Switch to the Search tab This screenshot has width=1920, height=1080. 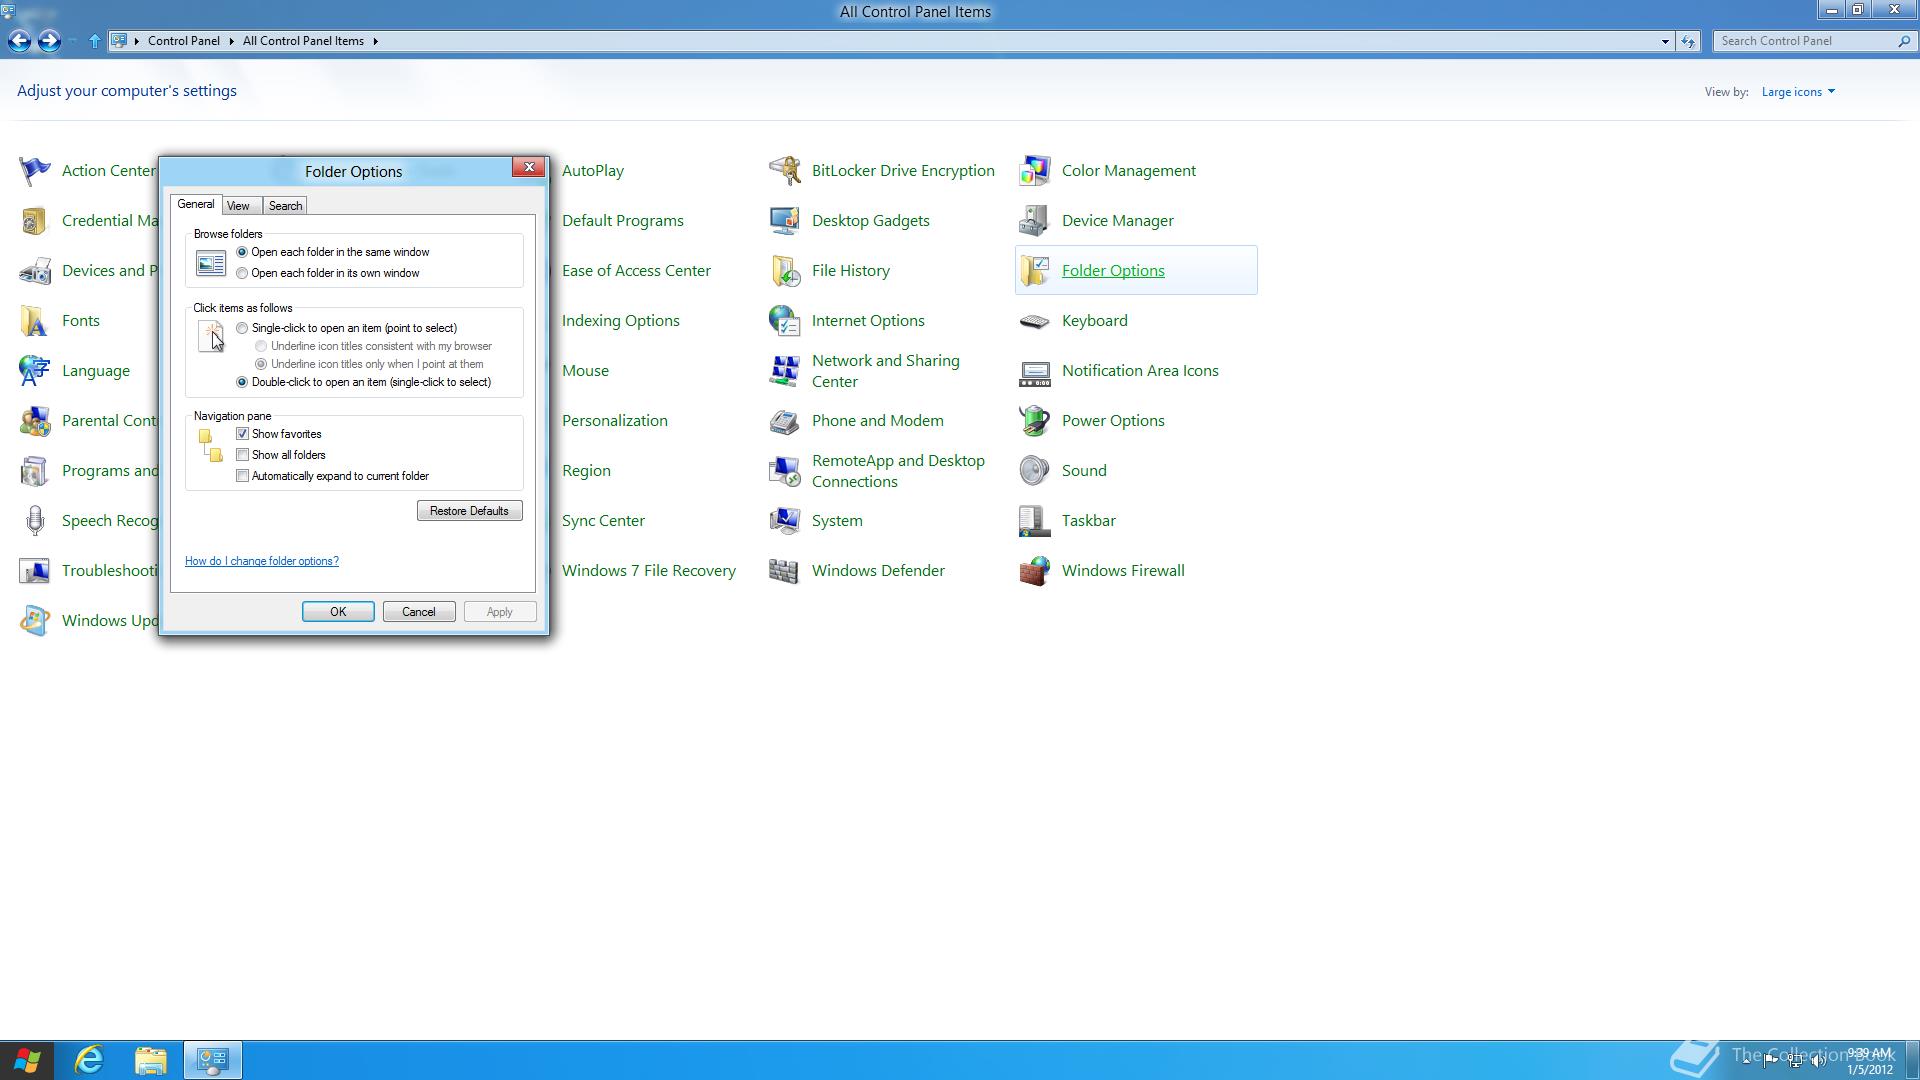click(285, 205)
